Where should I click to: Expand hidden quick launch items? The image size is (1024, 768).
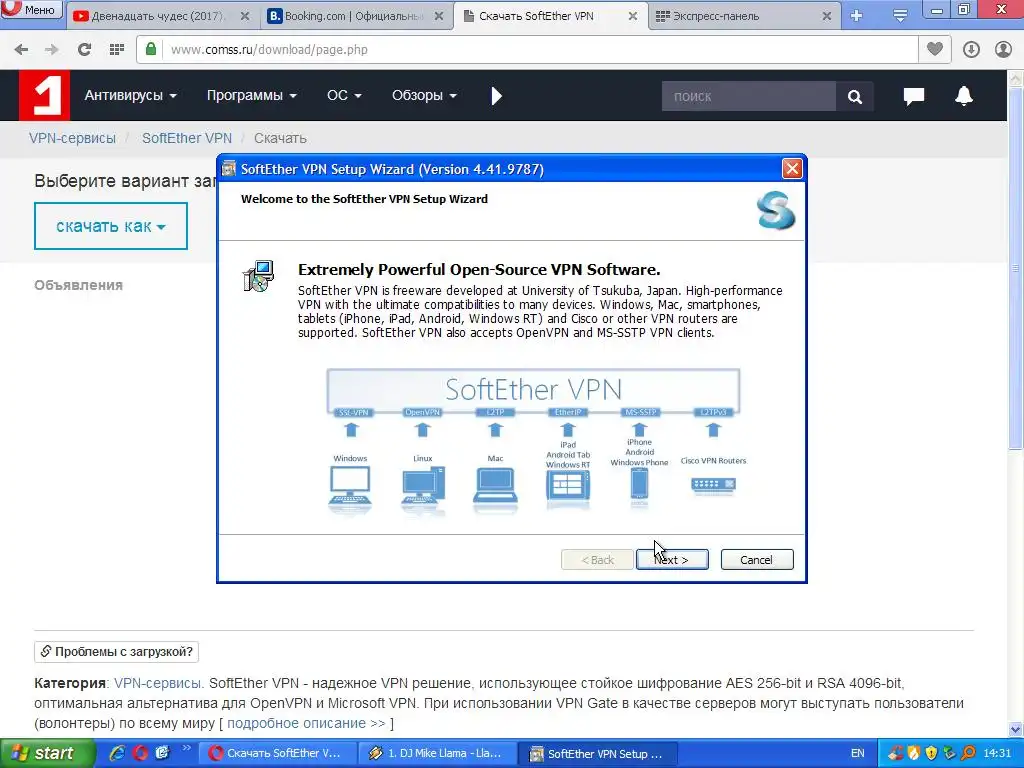186,748
